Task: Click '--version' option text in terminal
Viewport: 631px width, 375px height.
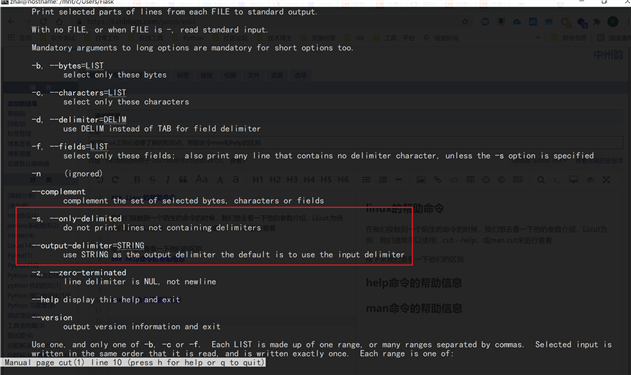Action: pyautogui.click(x=52, y=317)
